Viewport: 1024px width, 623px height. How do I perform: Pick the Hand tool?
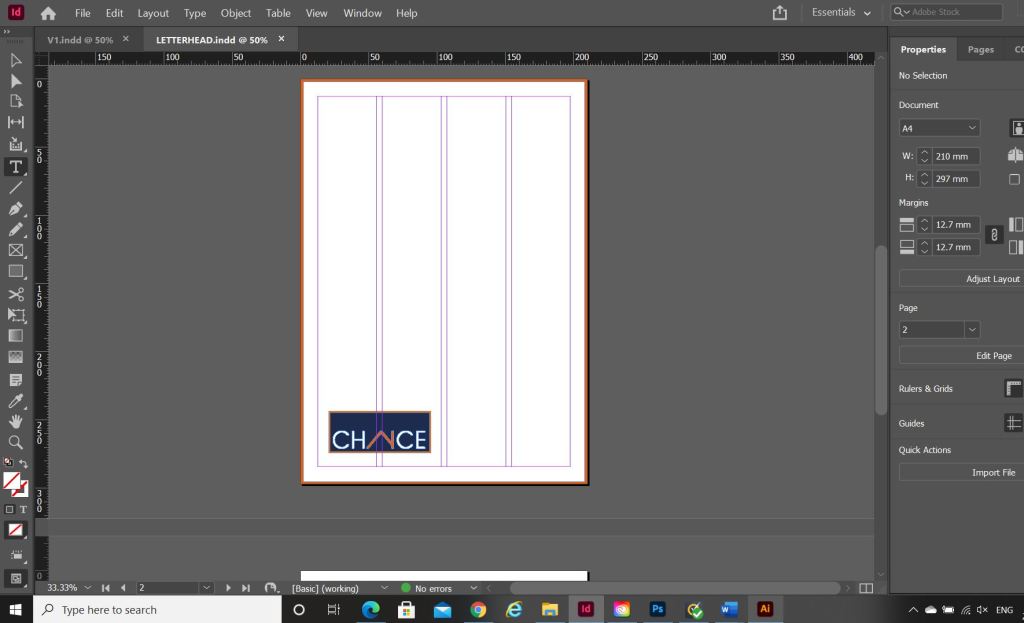(x=16, y=421)
